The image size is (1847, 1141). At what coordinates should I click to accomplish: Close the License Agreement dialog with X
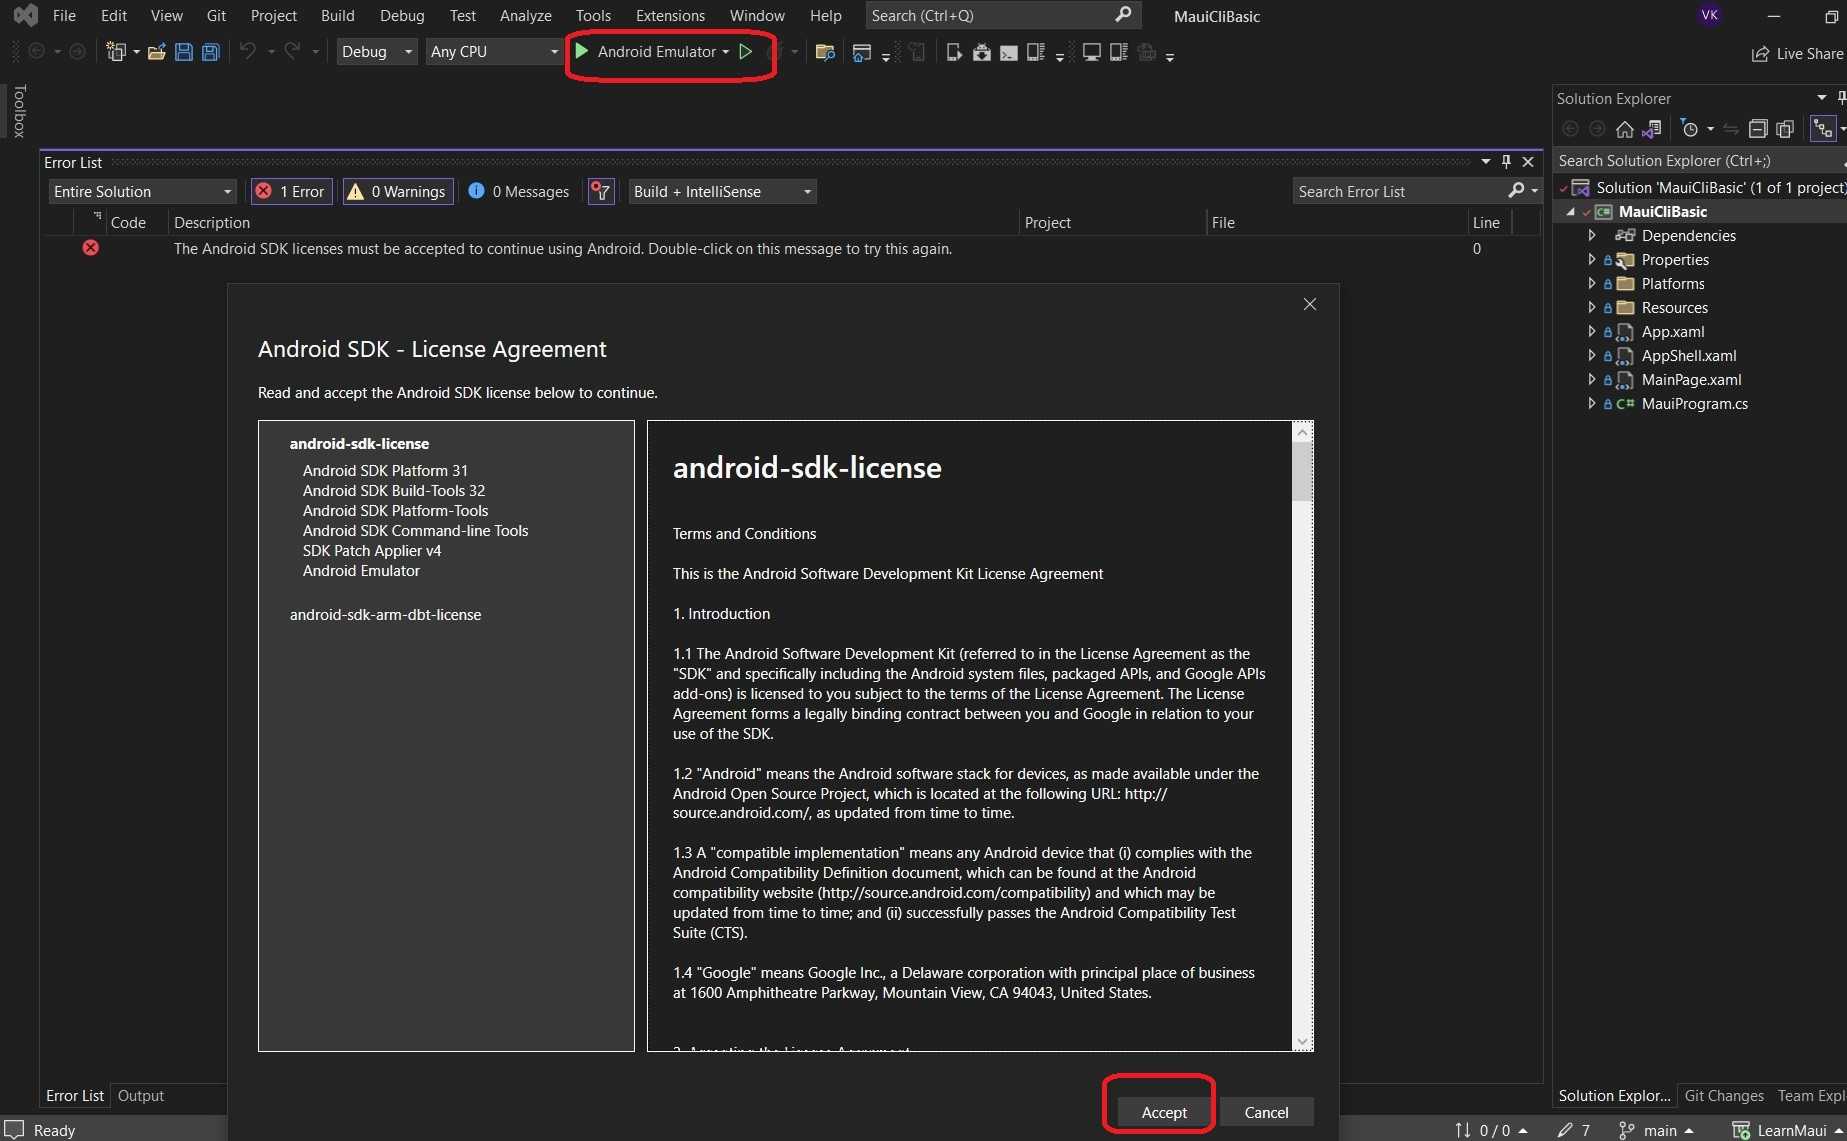pos(1310,304)
